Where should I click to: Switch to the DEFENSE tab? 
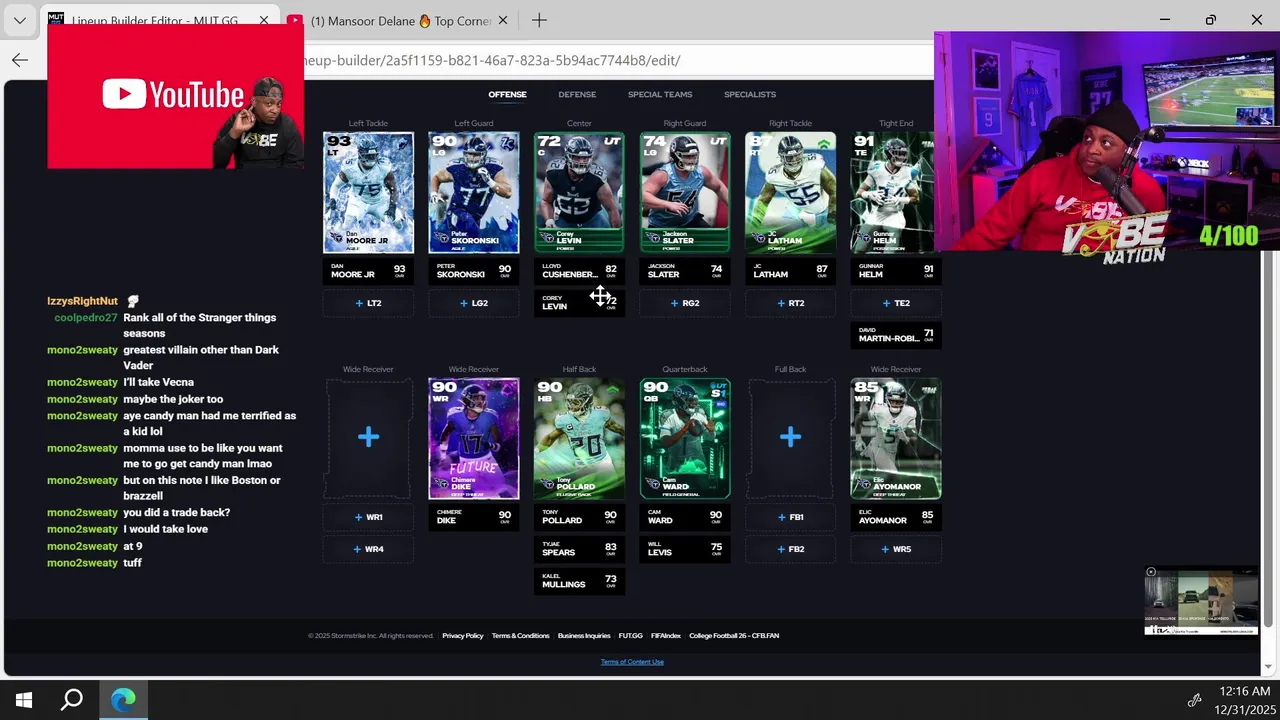(x=577, y=95)
